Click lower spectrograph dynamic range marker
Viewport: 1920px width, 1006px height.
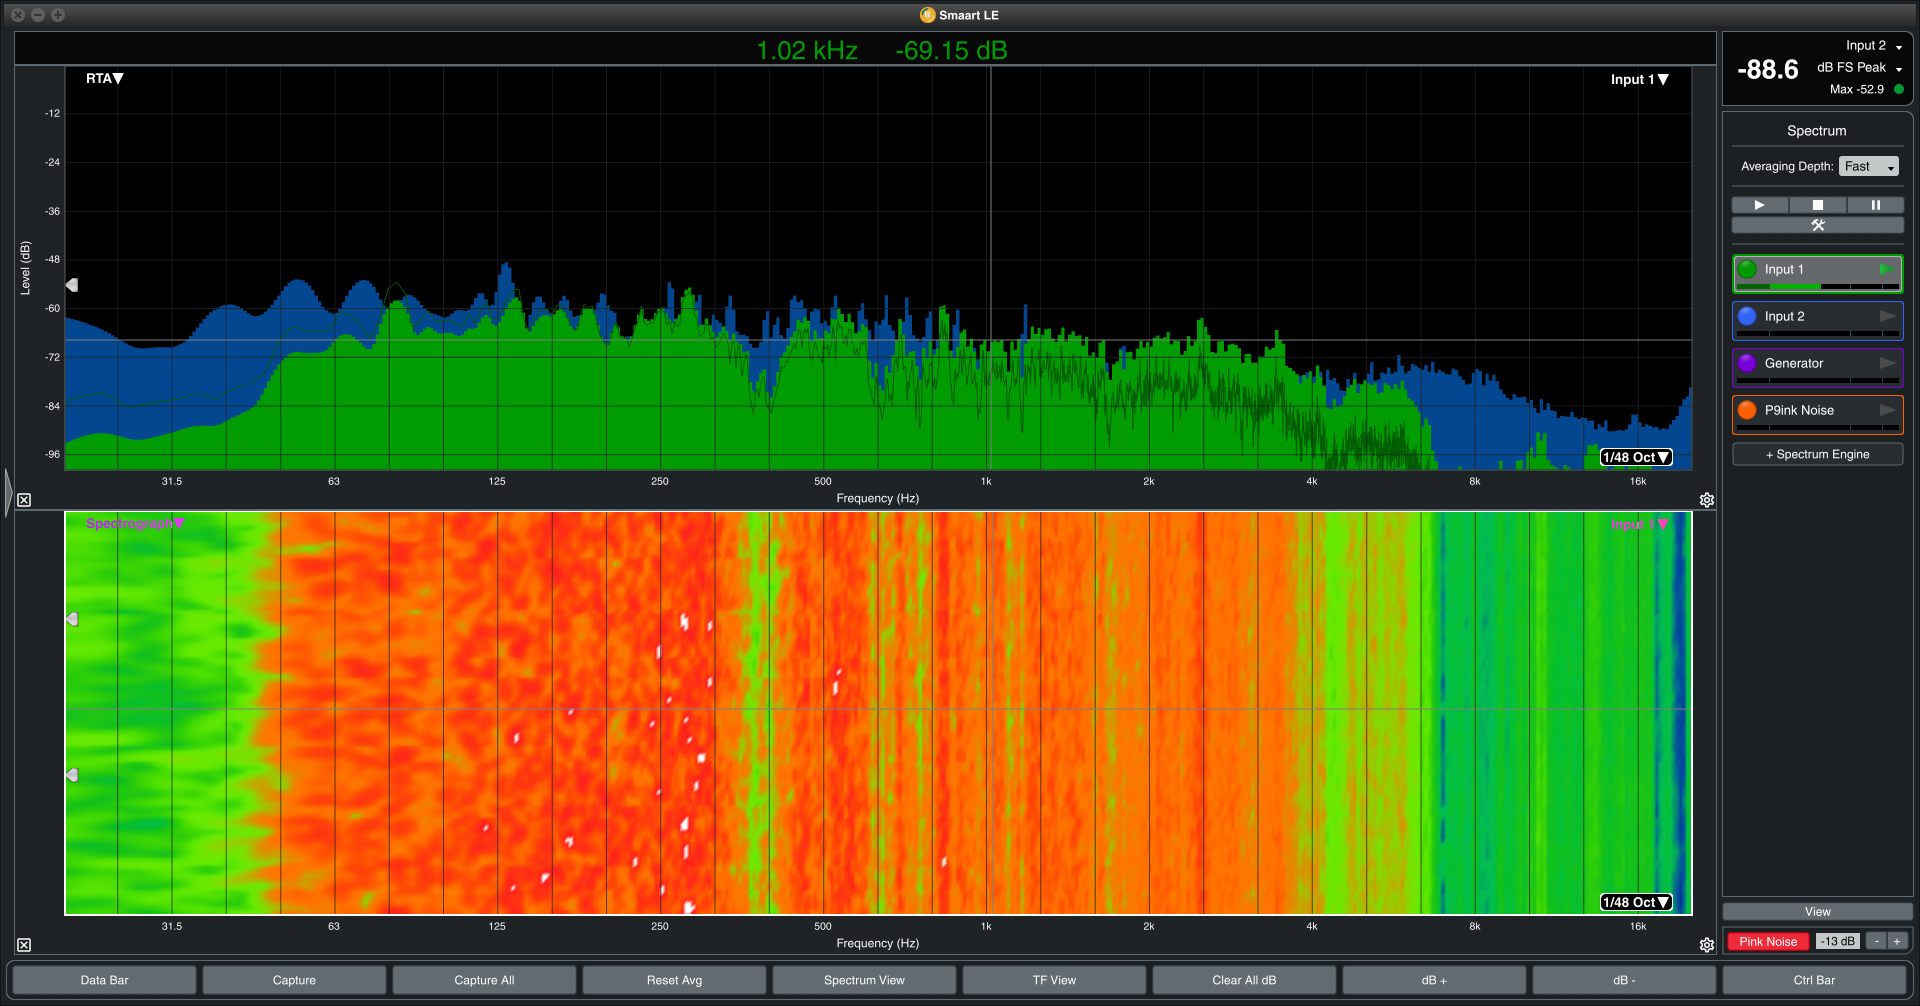point(72,775)
